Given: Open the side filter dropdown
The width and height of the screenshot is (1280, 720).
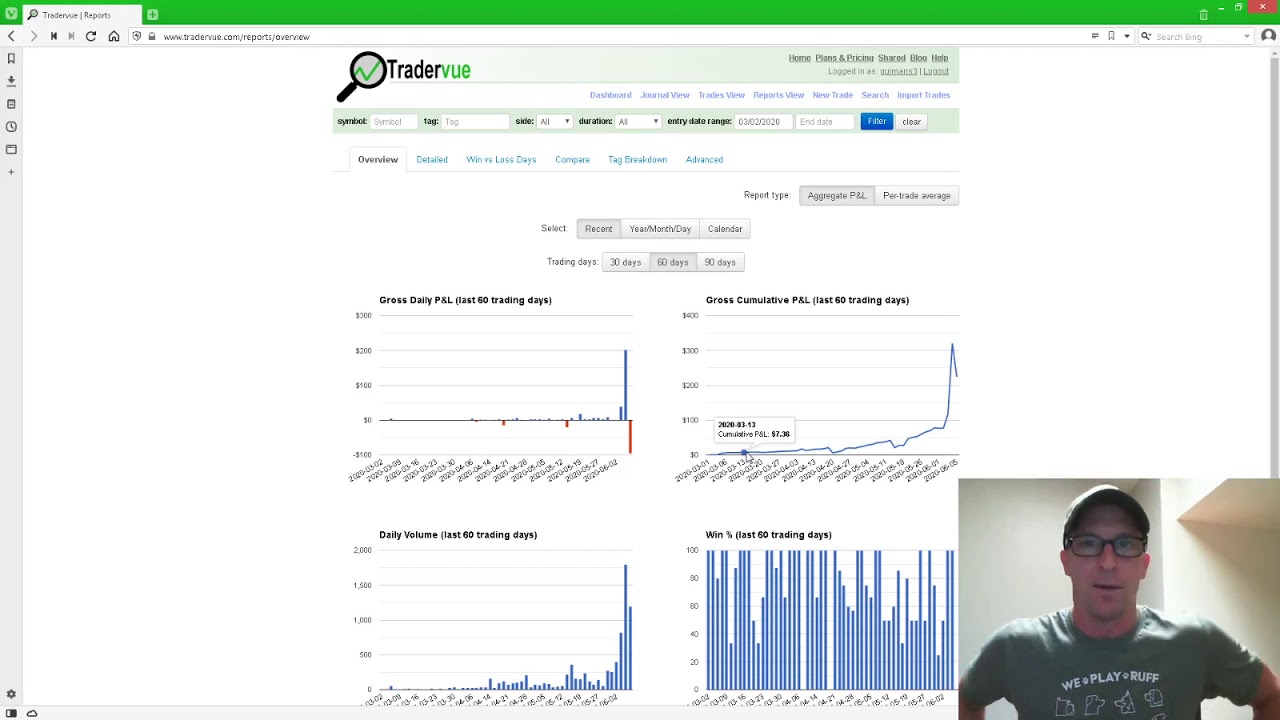Looking at the screenshot, I should click(x=554, y=121).
